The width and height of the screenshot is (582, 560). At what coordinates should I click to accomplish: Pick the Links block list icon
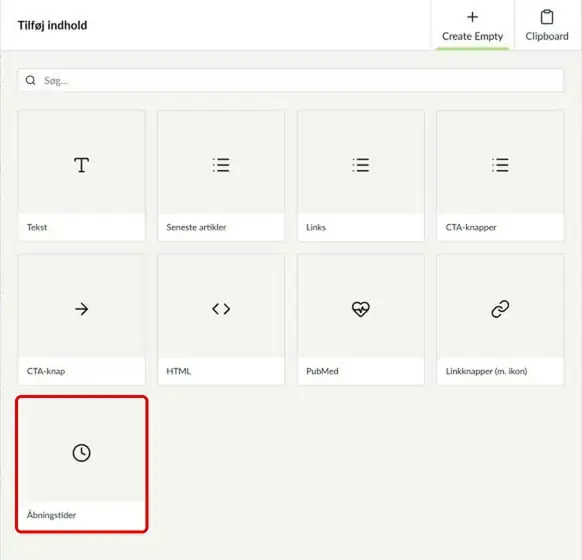[361, 165]
